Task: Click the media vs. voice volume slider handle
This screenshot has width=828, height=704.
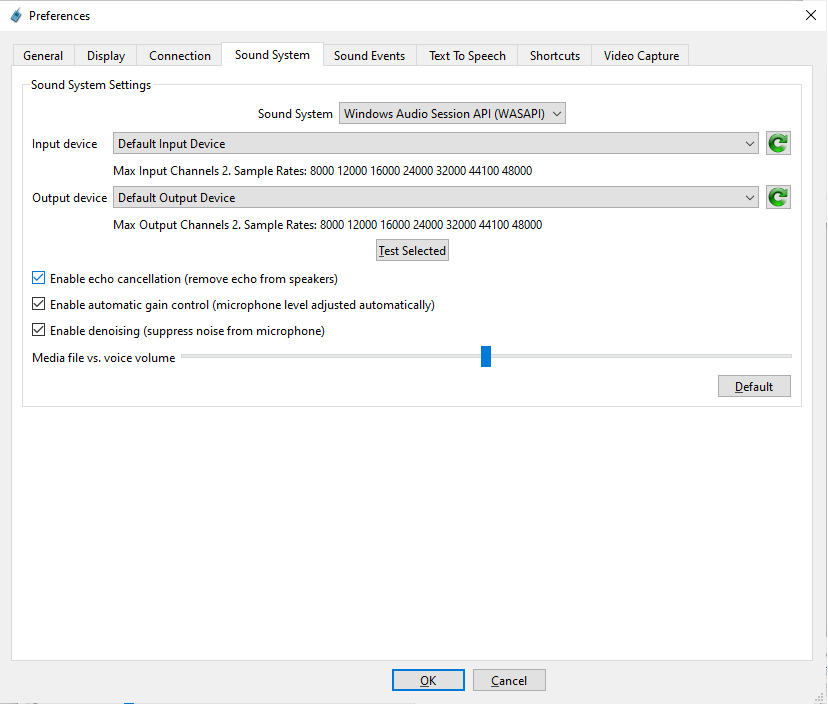Action: (486, 357)
